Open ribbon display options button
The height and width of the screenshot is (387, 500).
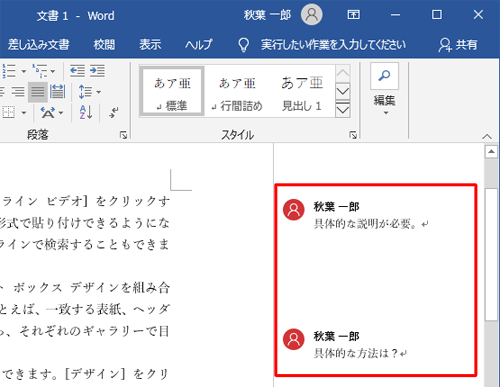[353, 15]
